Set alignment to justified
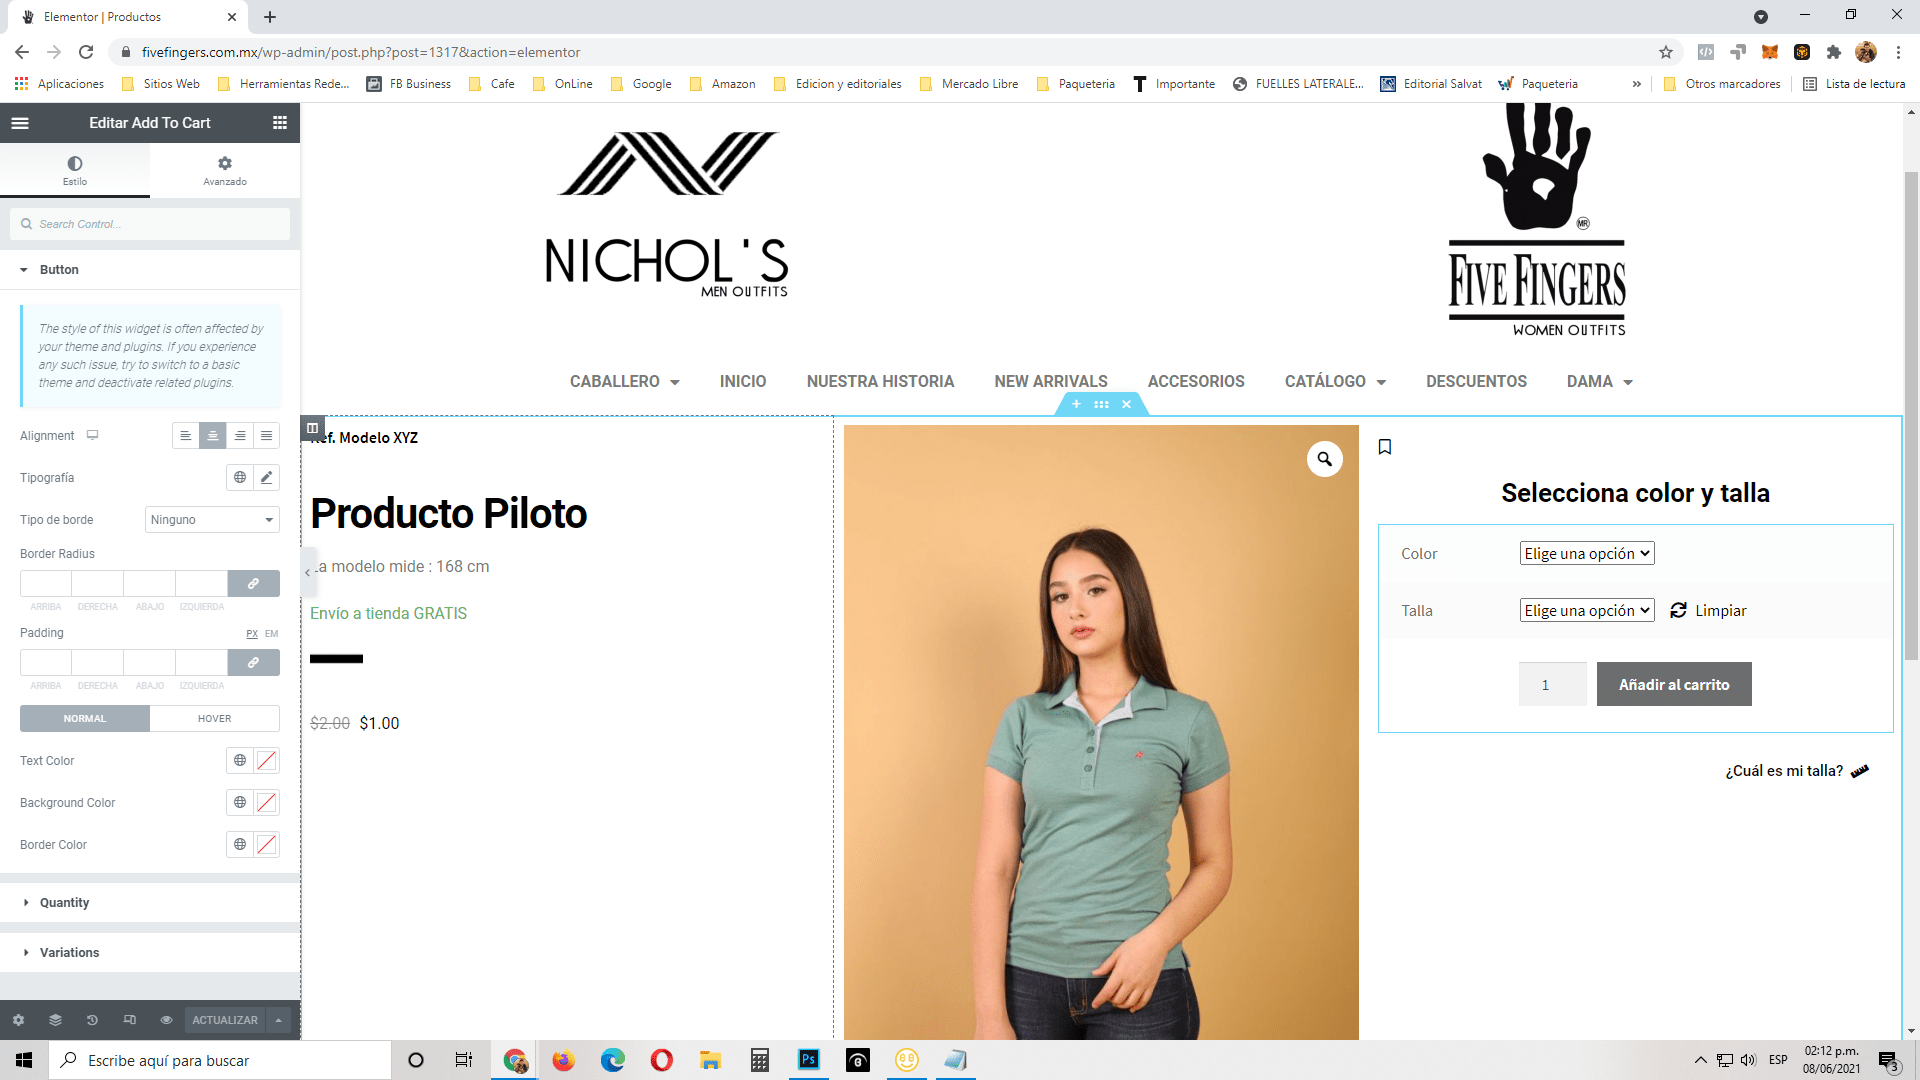 (267, 436)
